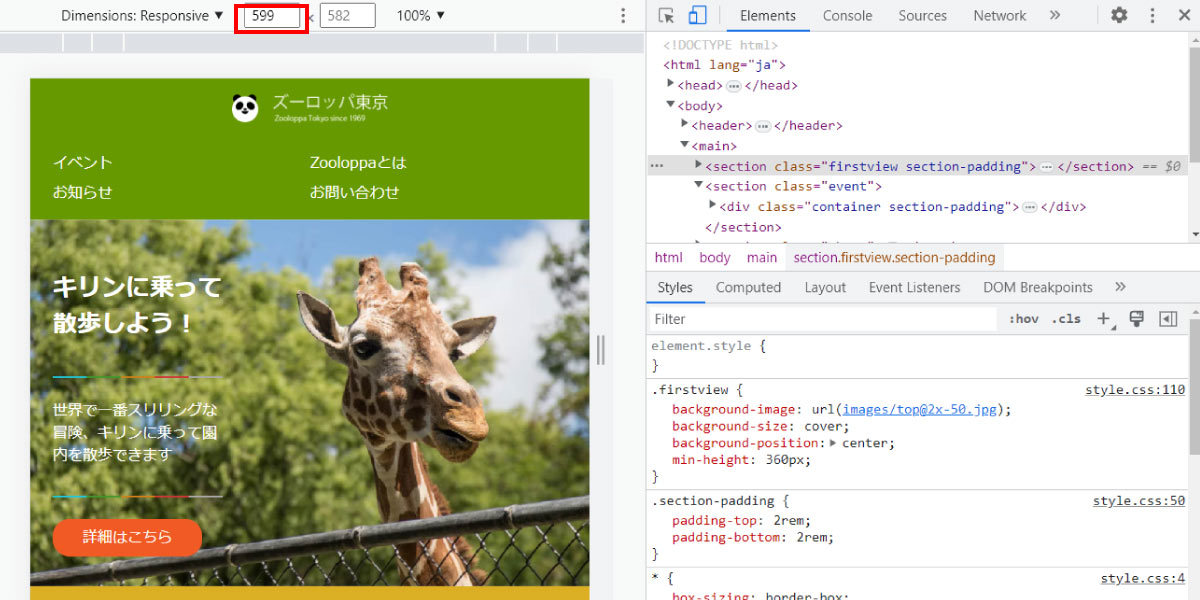Open the DOM Breakpoints tab
Viewport: 1200px width, 600px height.
(1037, 287)
